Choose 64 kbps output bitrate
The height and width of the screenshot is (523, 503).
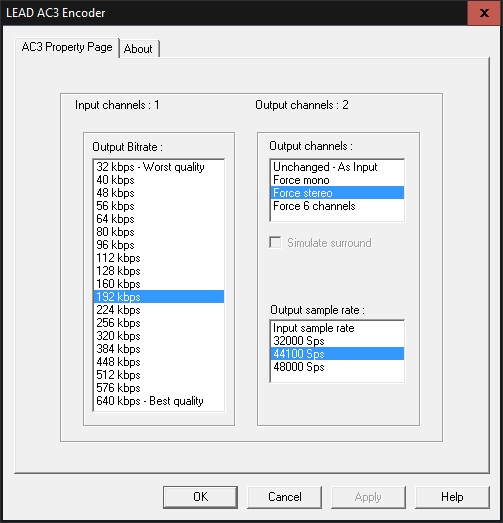coord(159,219)
